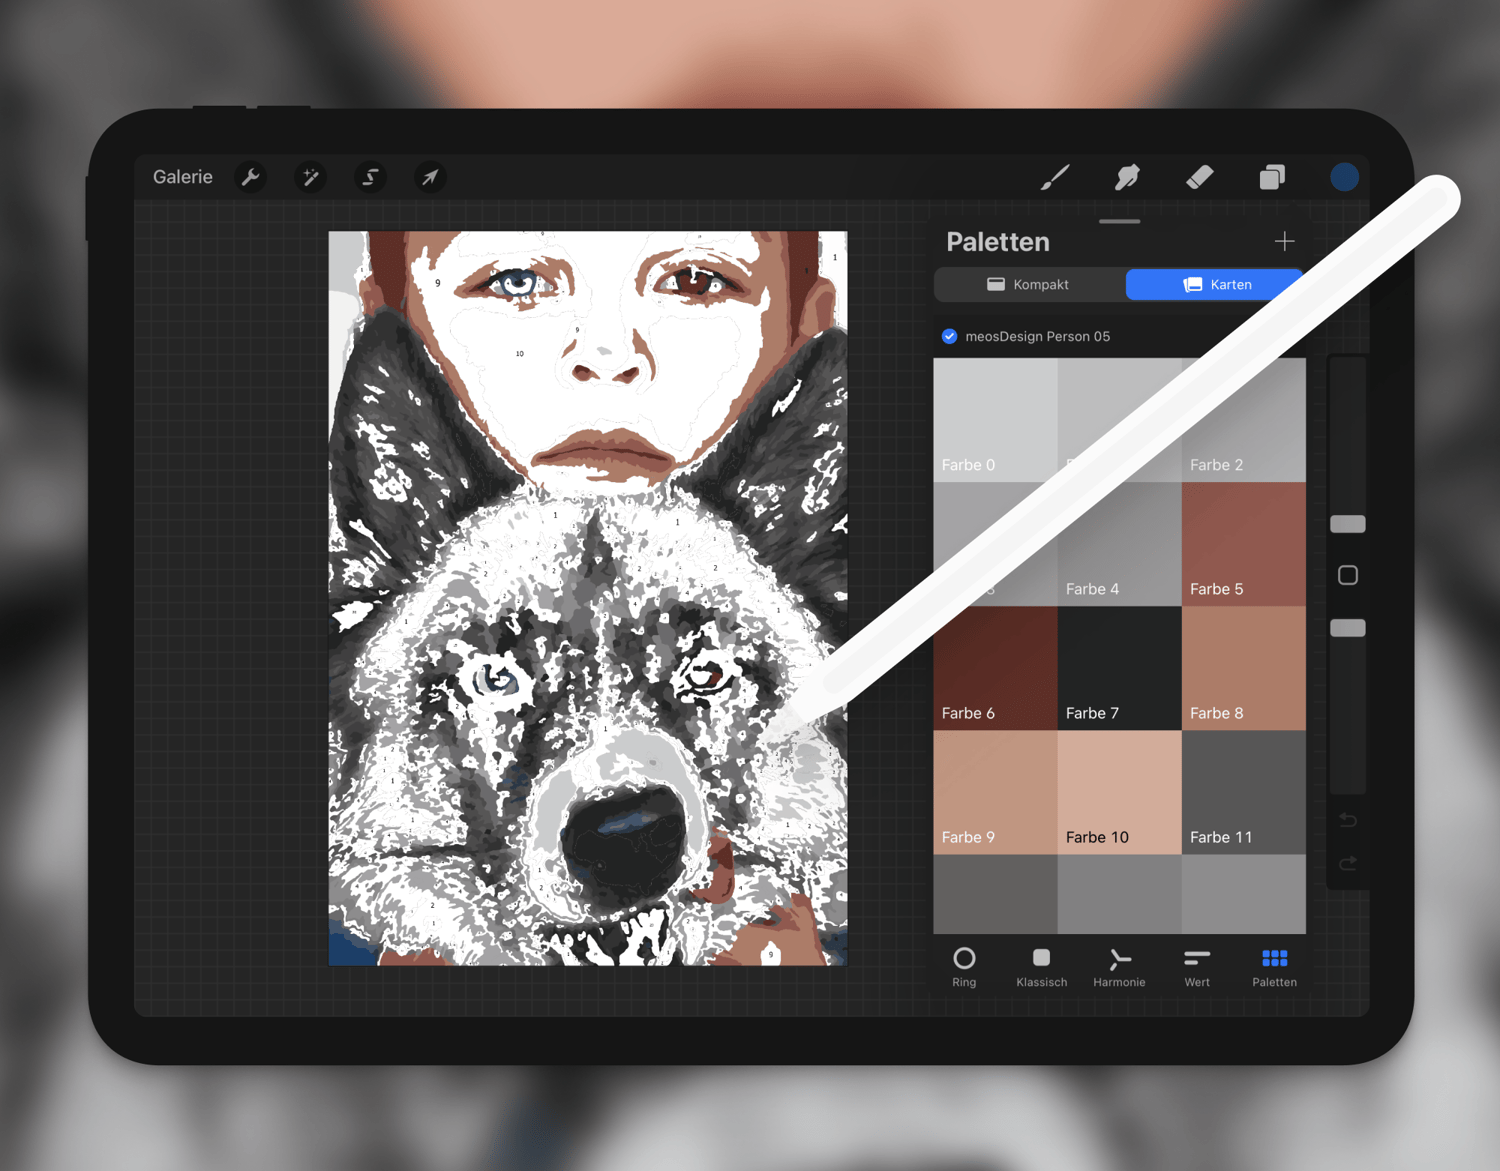The image size is (1500, 1171).
Task: Select the Eraser tool
Action: [1200, 177]
